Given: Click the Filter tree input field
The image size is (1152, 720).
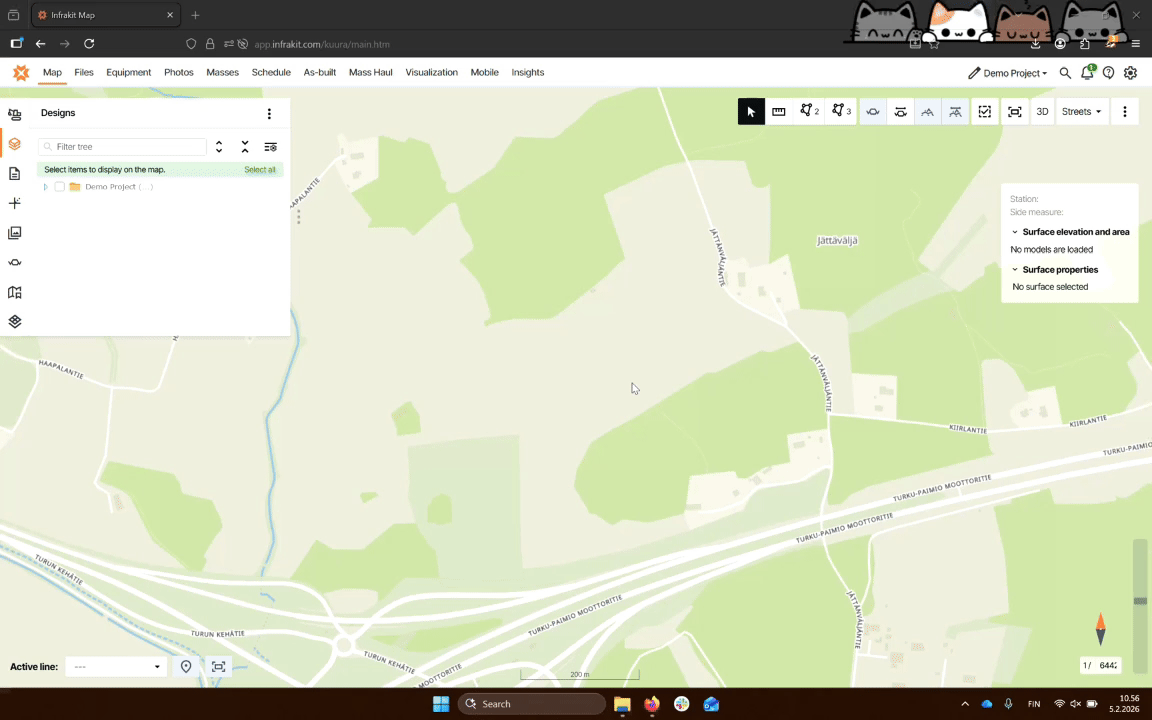Looking at the screenshot, I should pos(123,147).
